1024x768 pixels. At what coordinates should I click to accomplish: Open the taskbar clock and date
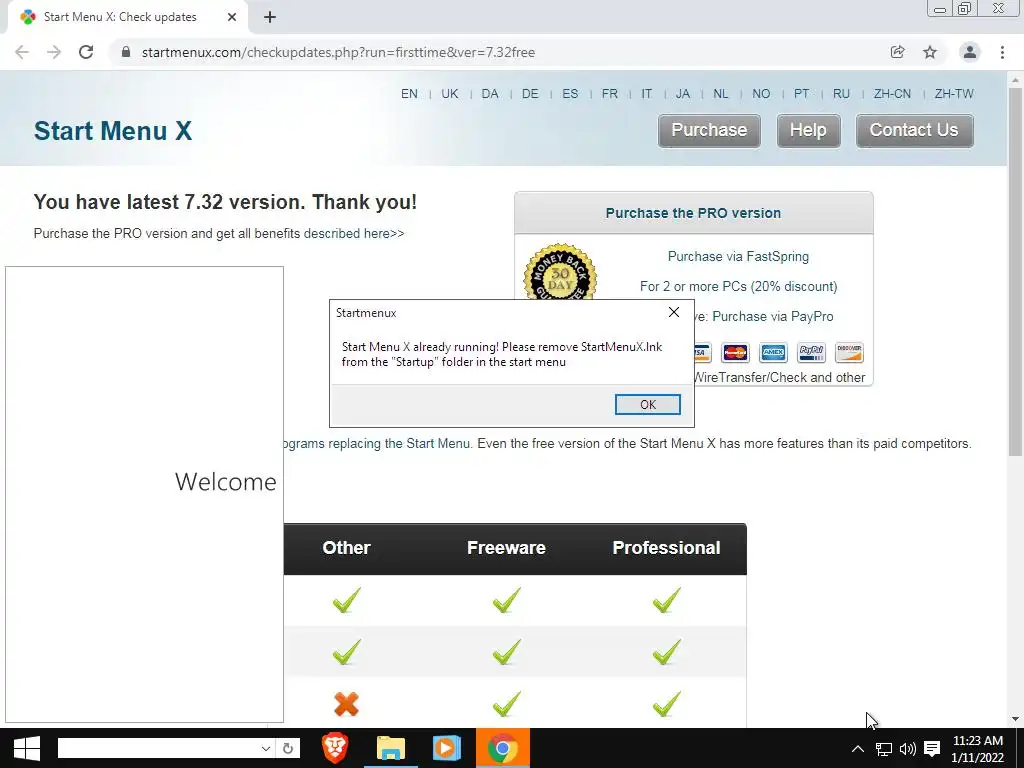(978, 749)
